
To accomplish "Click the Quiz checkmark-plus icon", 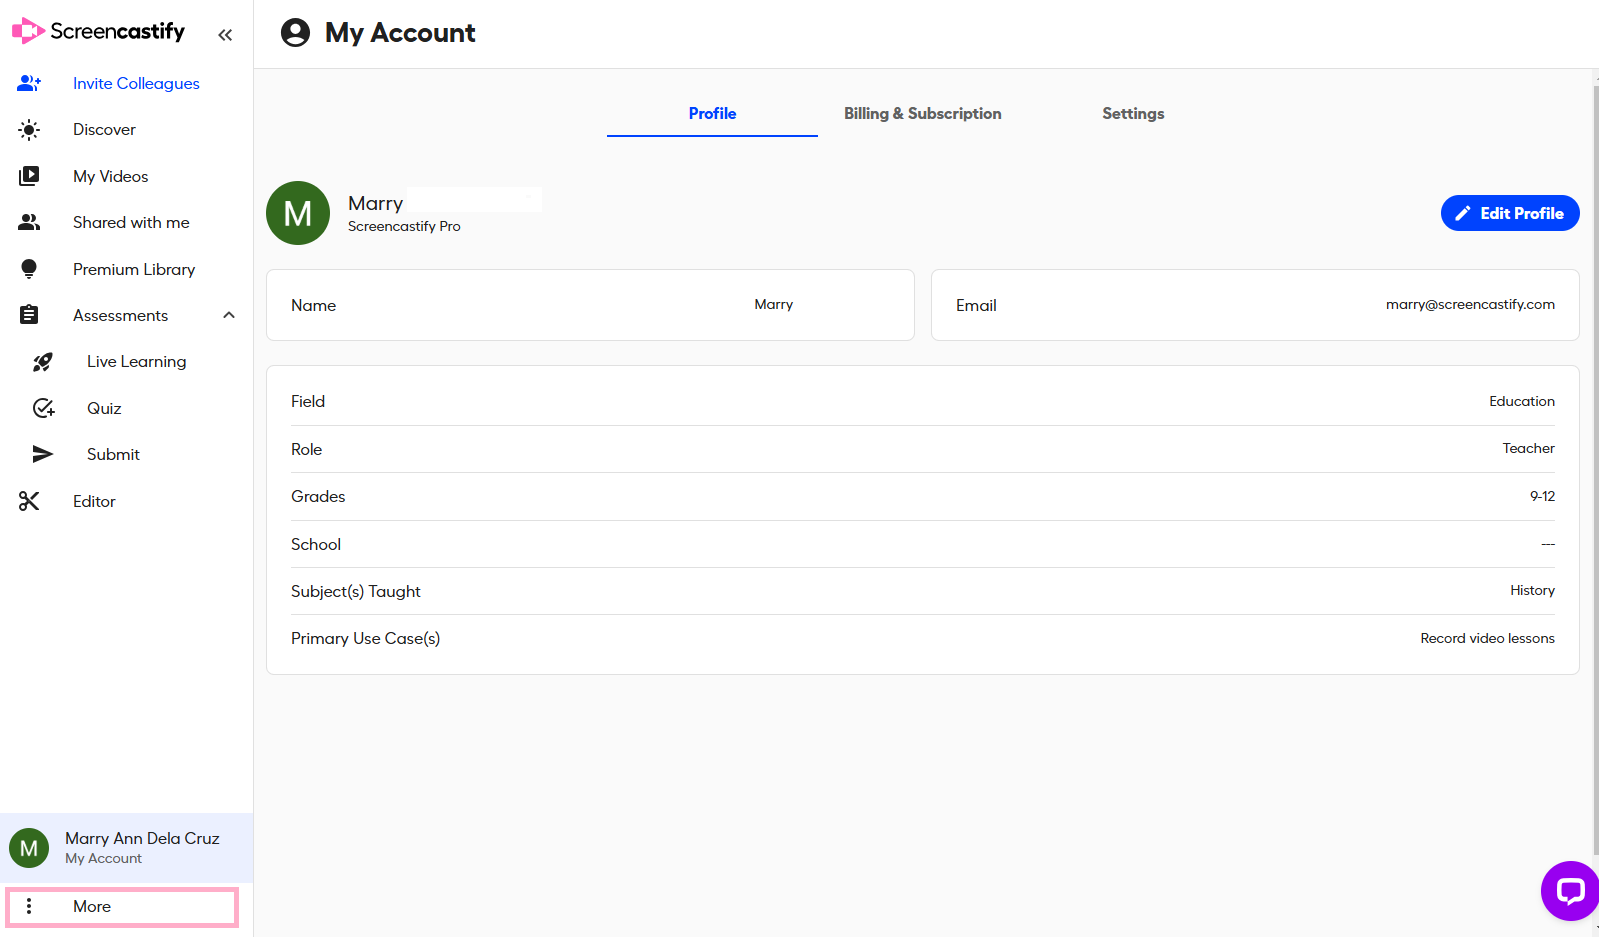I will pos(43,408).
